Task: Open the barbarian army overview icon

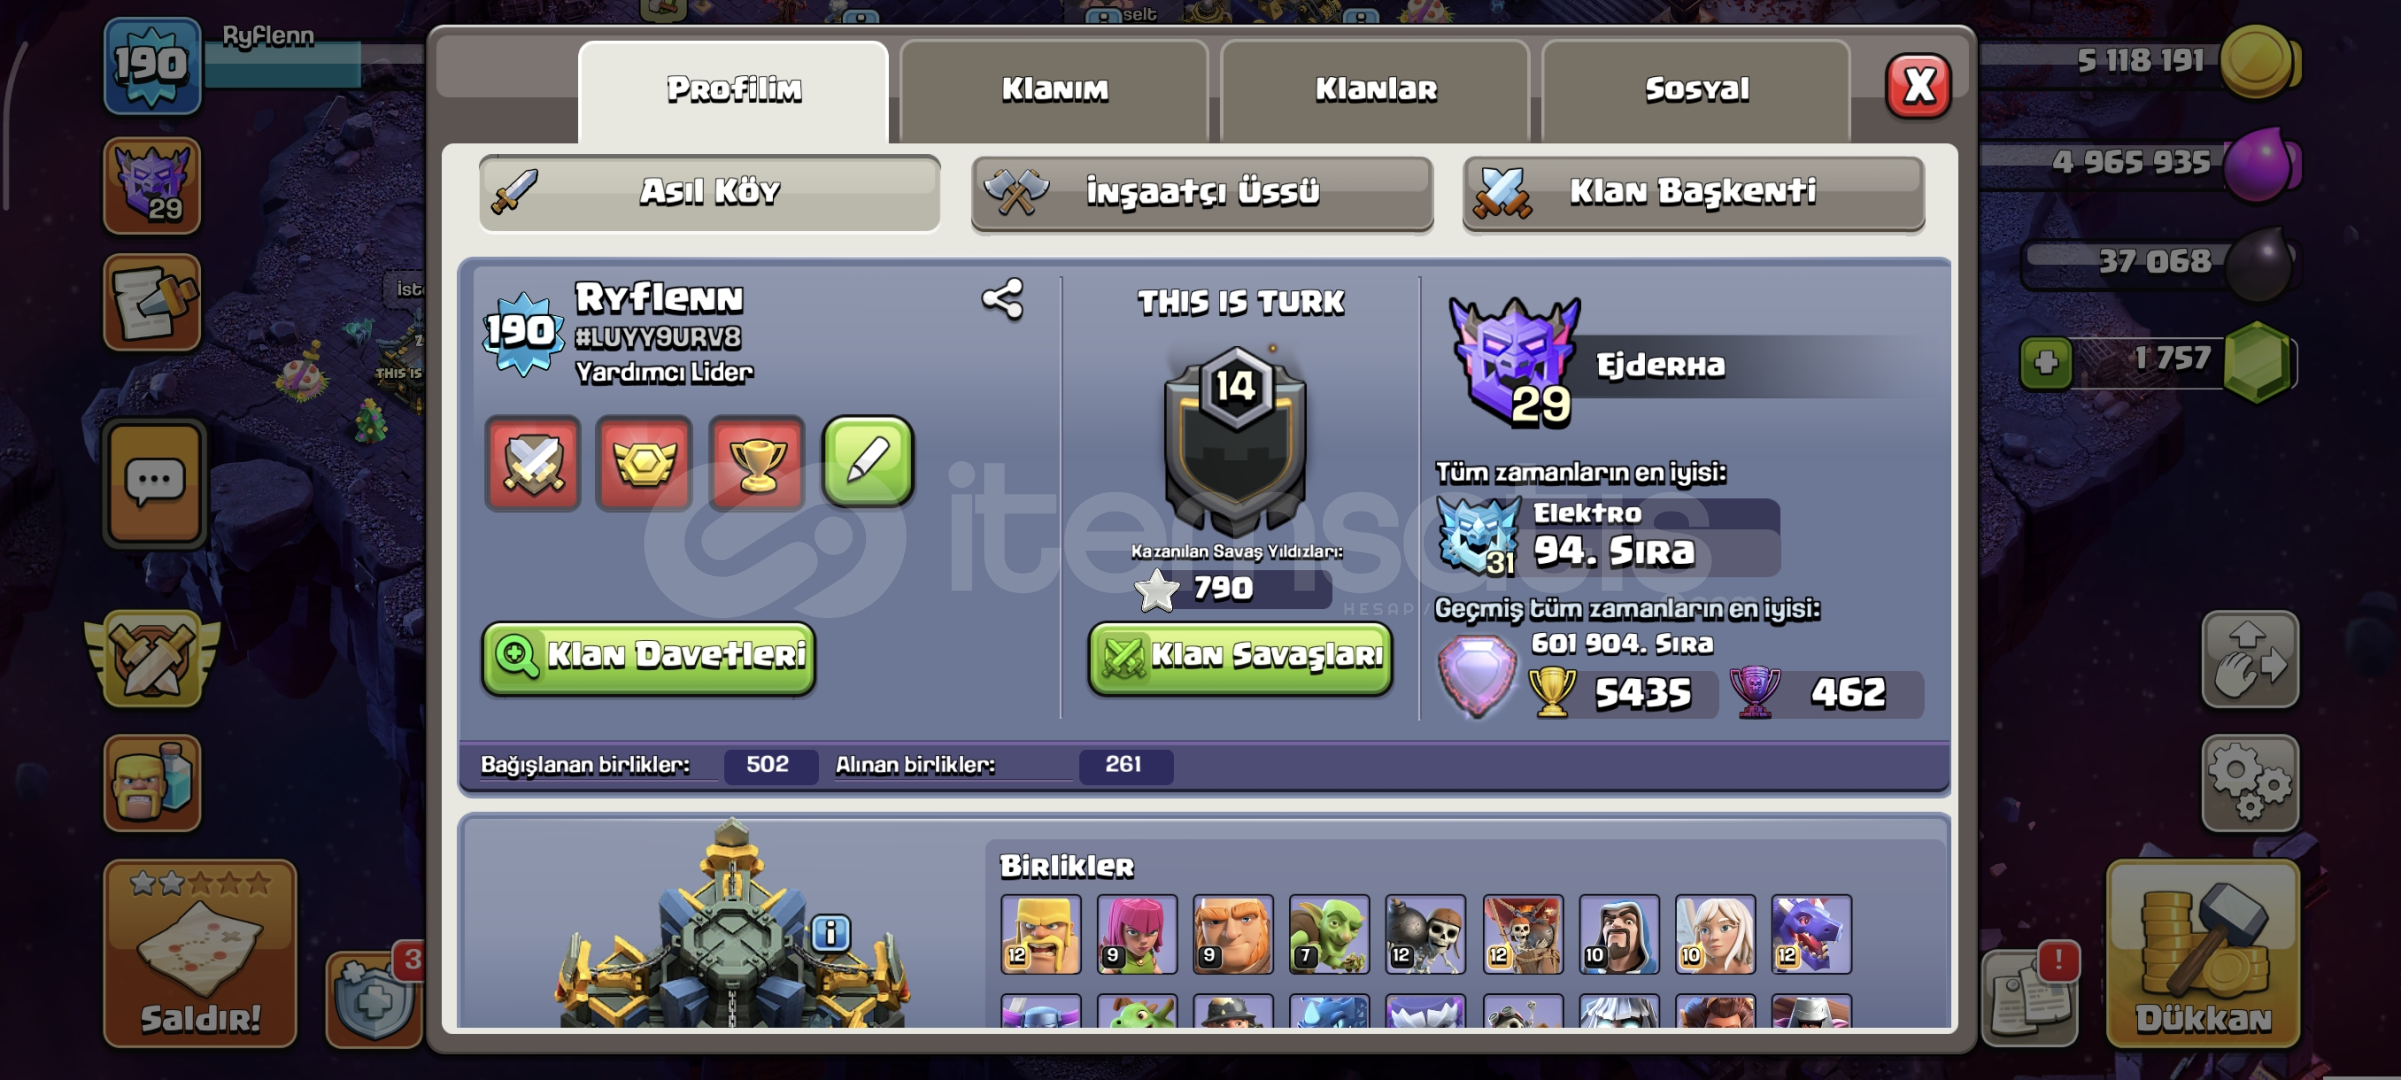Action: pyautogui.click(x=152, y=783)
